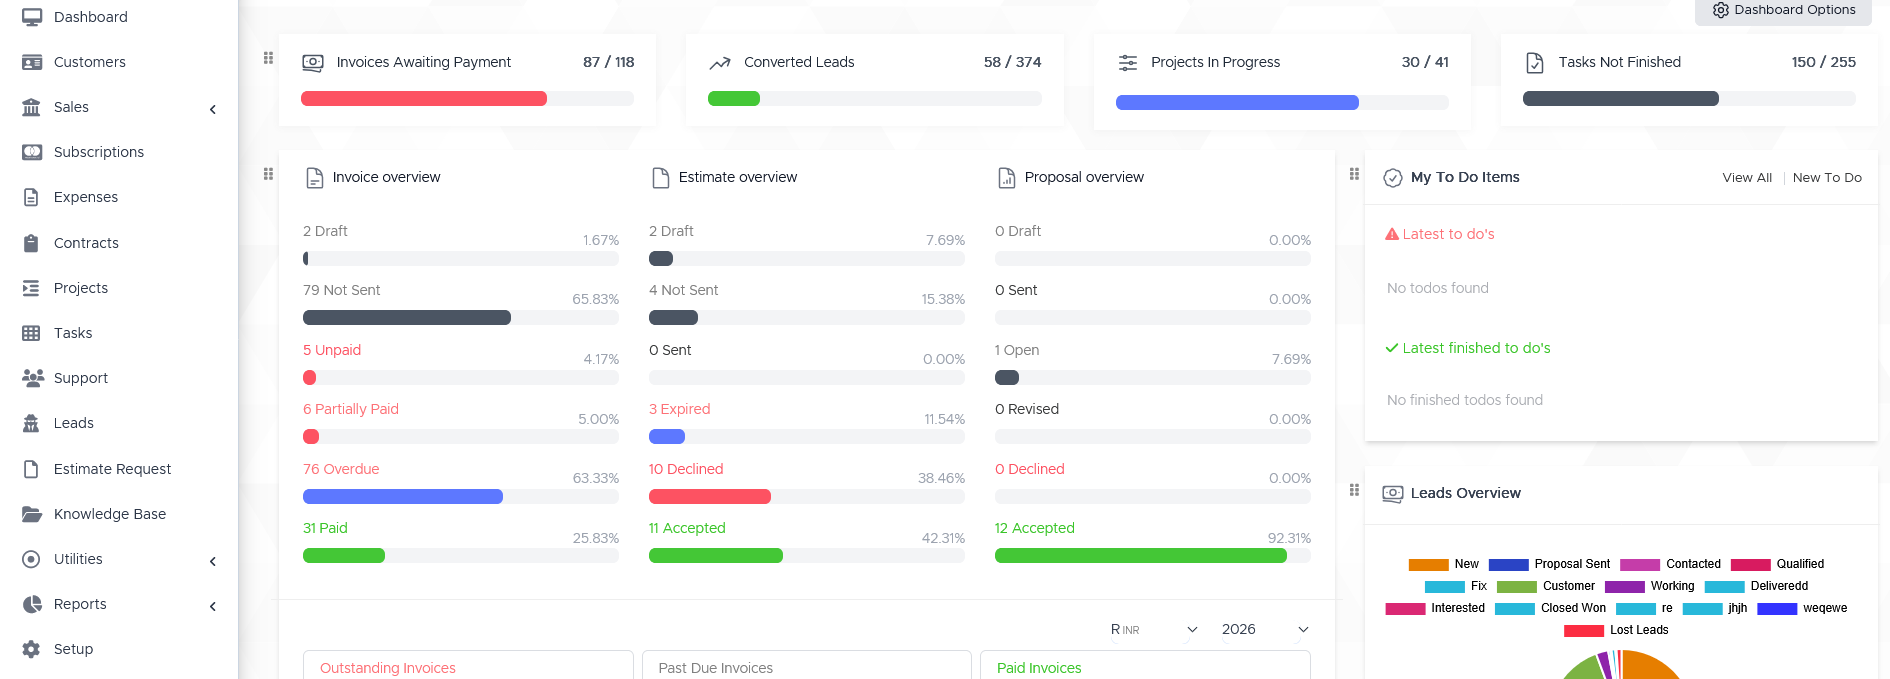1890x679 pixels.
Task: Click the Dashboard Options button
Action: click(x=1783, y=10)
